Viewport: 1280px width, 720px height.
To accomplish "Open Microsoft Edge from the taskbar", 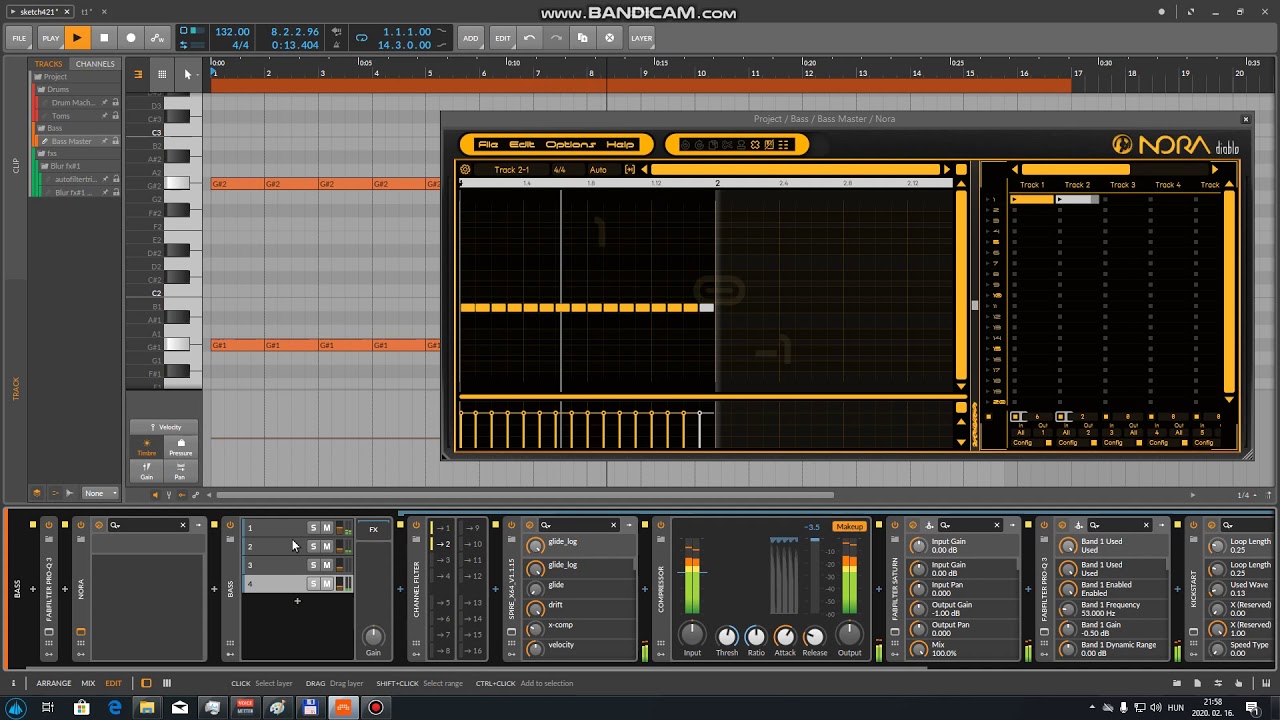I will (115, 708).
